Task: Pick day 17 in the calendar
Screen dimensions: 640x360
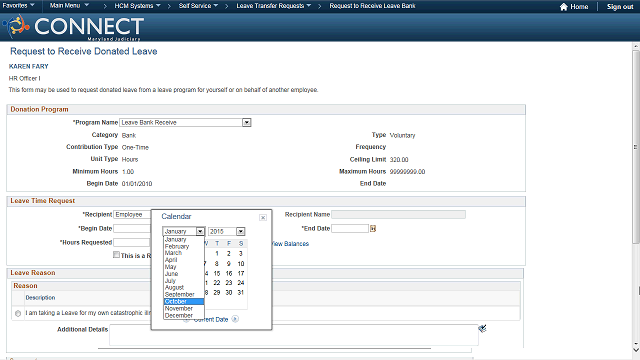Action: (x=241, y=273)
